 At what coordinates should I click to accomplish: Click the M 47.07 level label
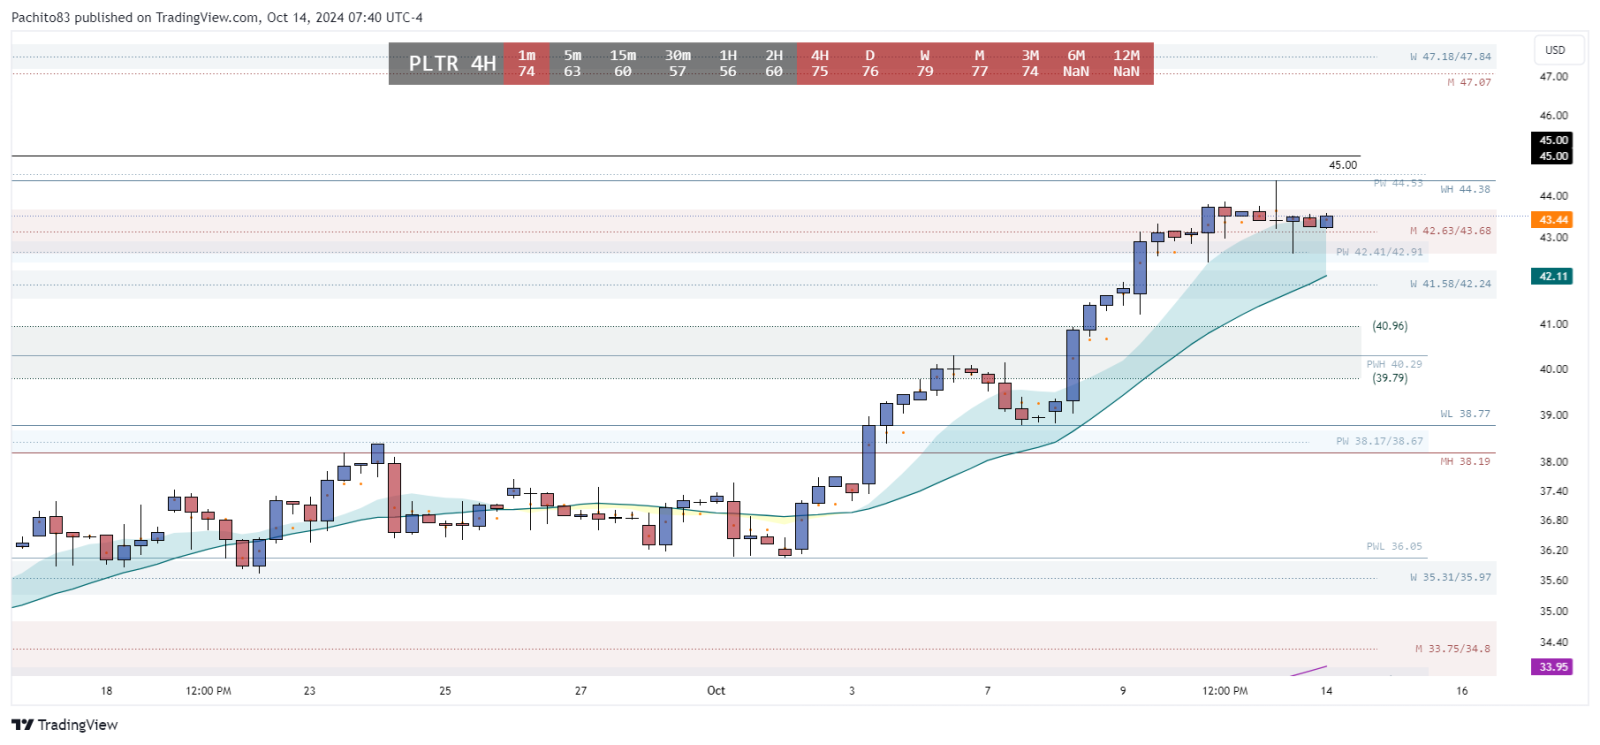pos(1469,82)
